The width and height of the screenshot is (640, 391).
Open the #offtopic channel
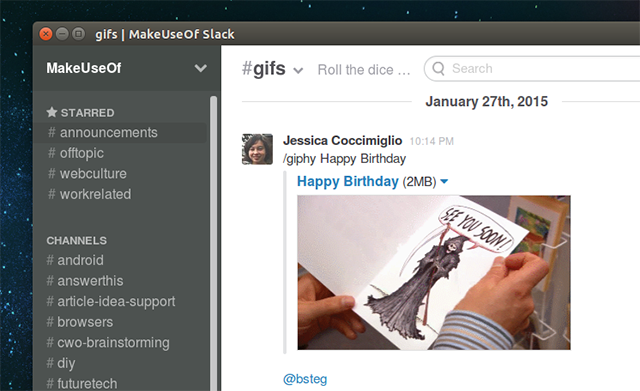coord(76,153)
